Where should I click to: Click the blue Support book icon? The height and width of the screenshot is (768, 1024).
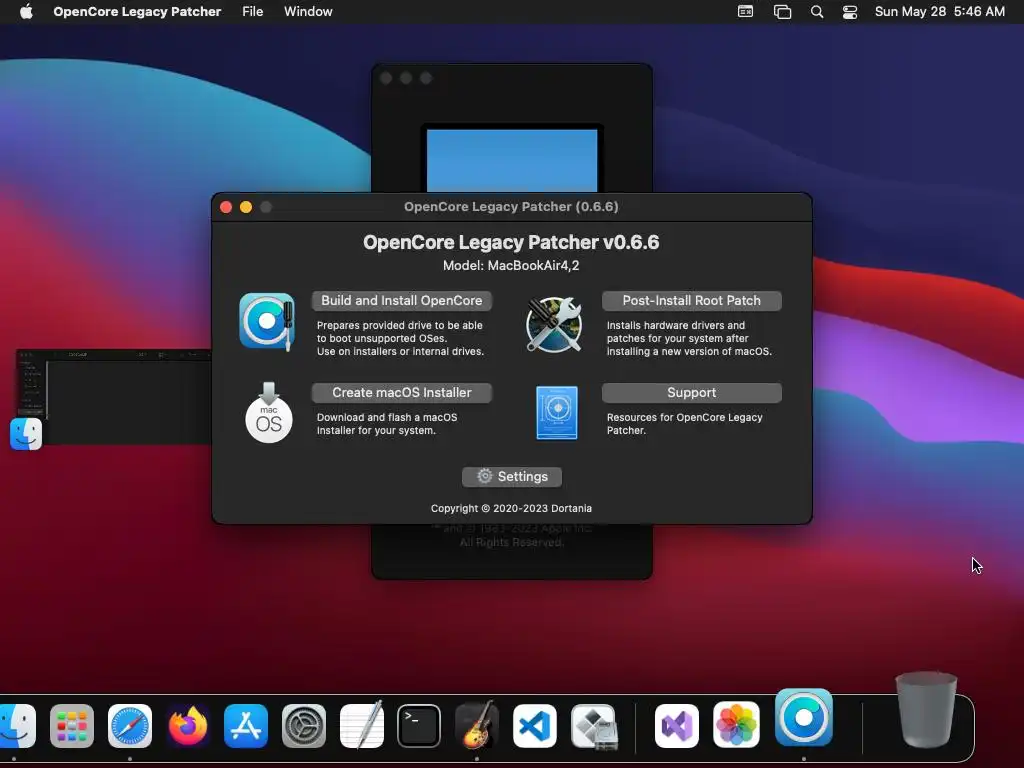[556, 413]
